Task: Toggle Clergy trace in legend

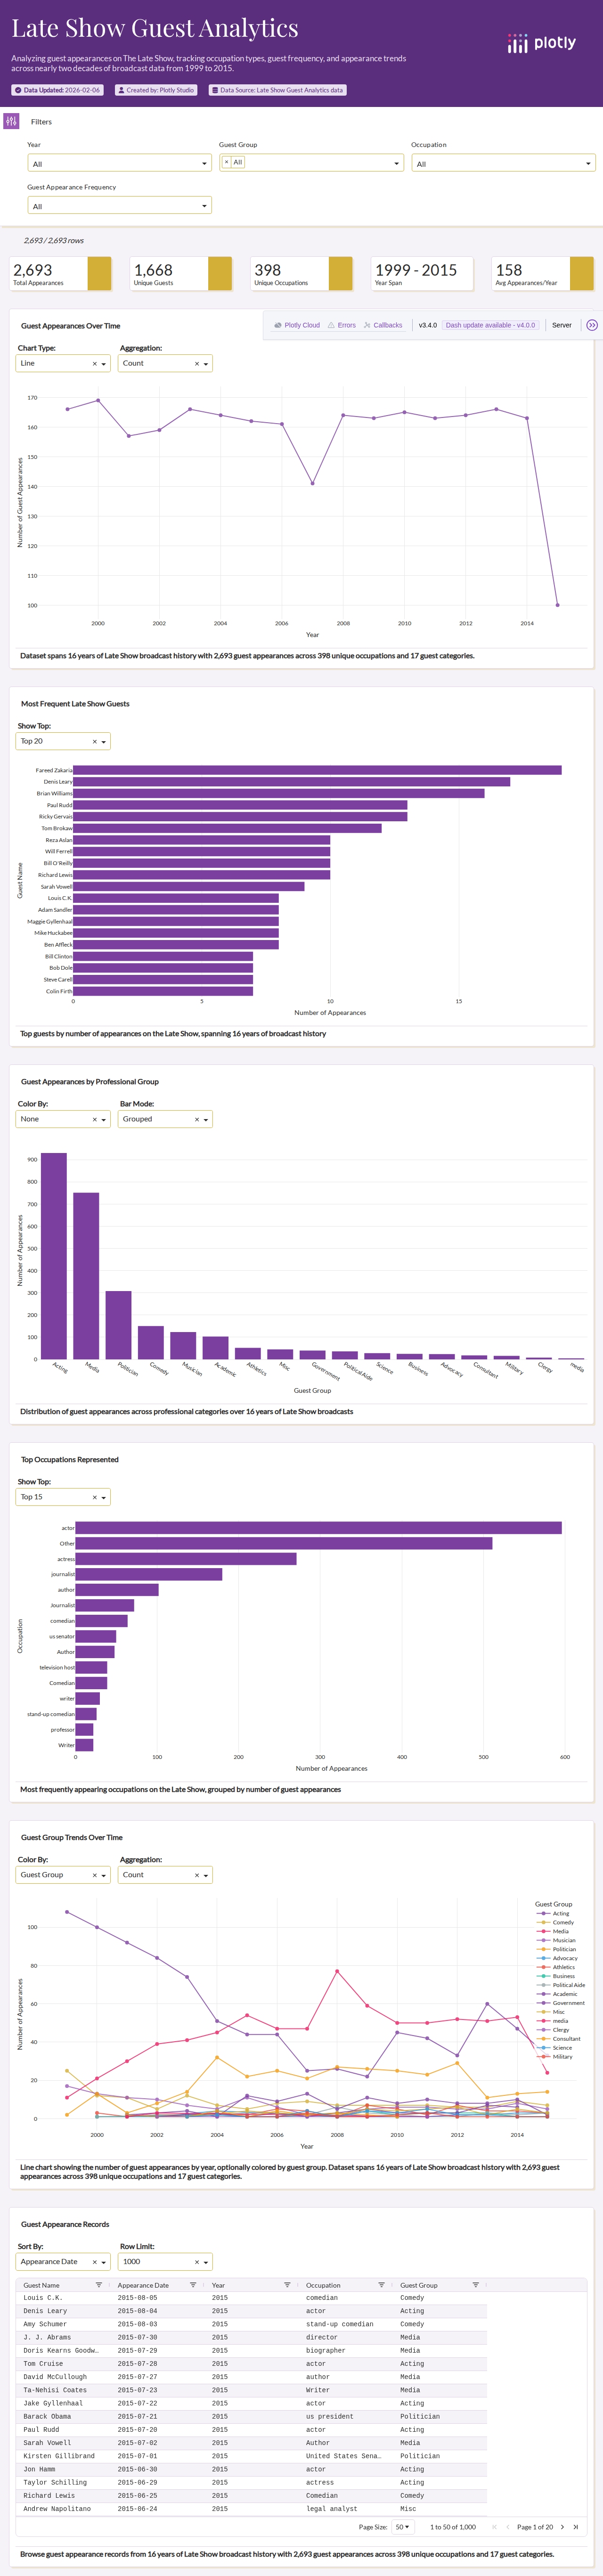Action: pos(554,2030)
